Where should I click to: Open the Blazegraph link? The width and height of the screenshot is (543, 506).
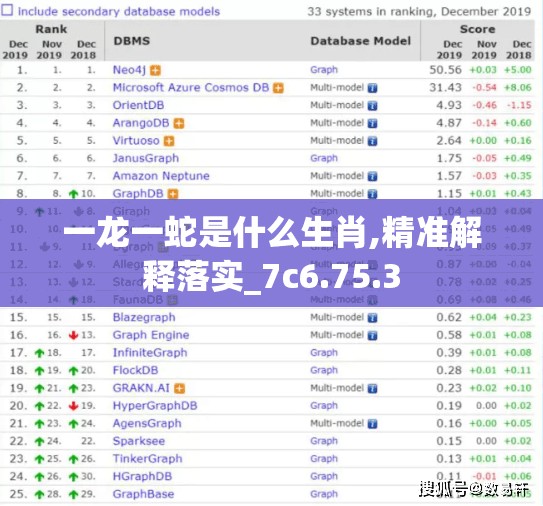(x=144, y=317)
